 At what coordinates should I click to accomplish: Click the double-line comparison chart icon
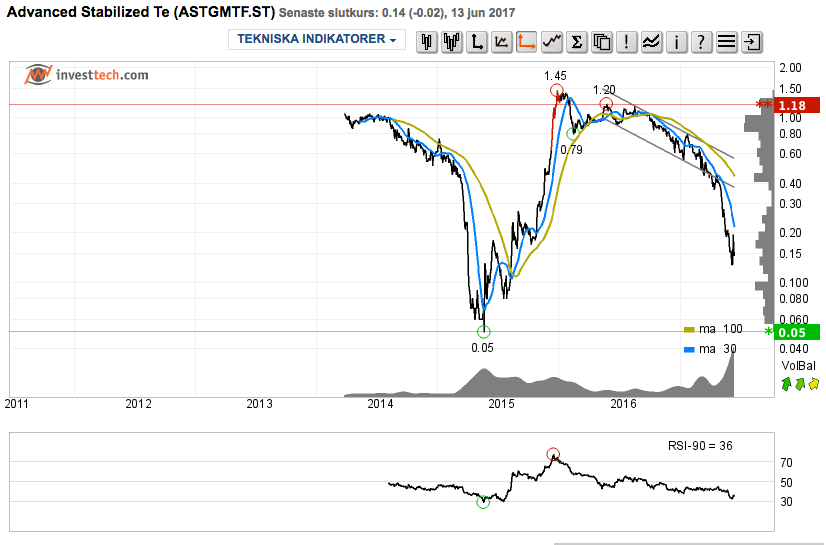coord(651,42)
